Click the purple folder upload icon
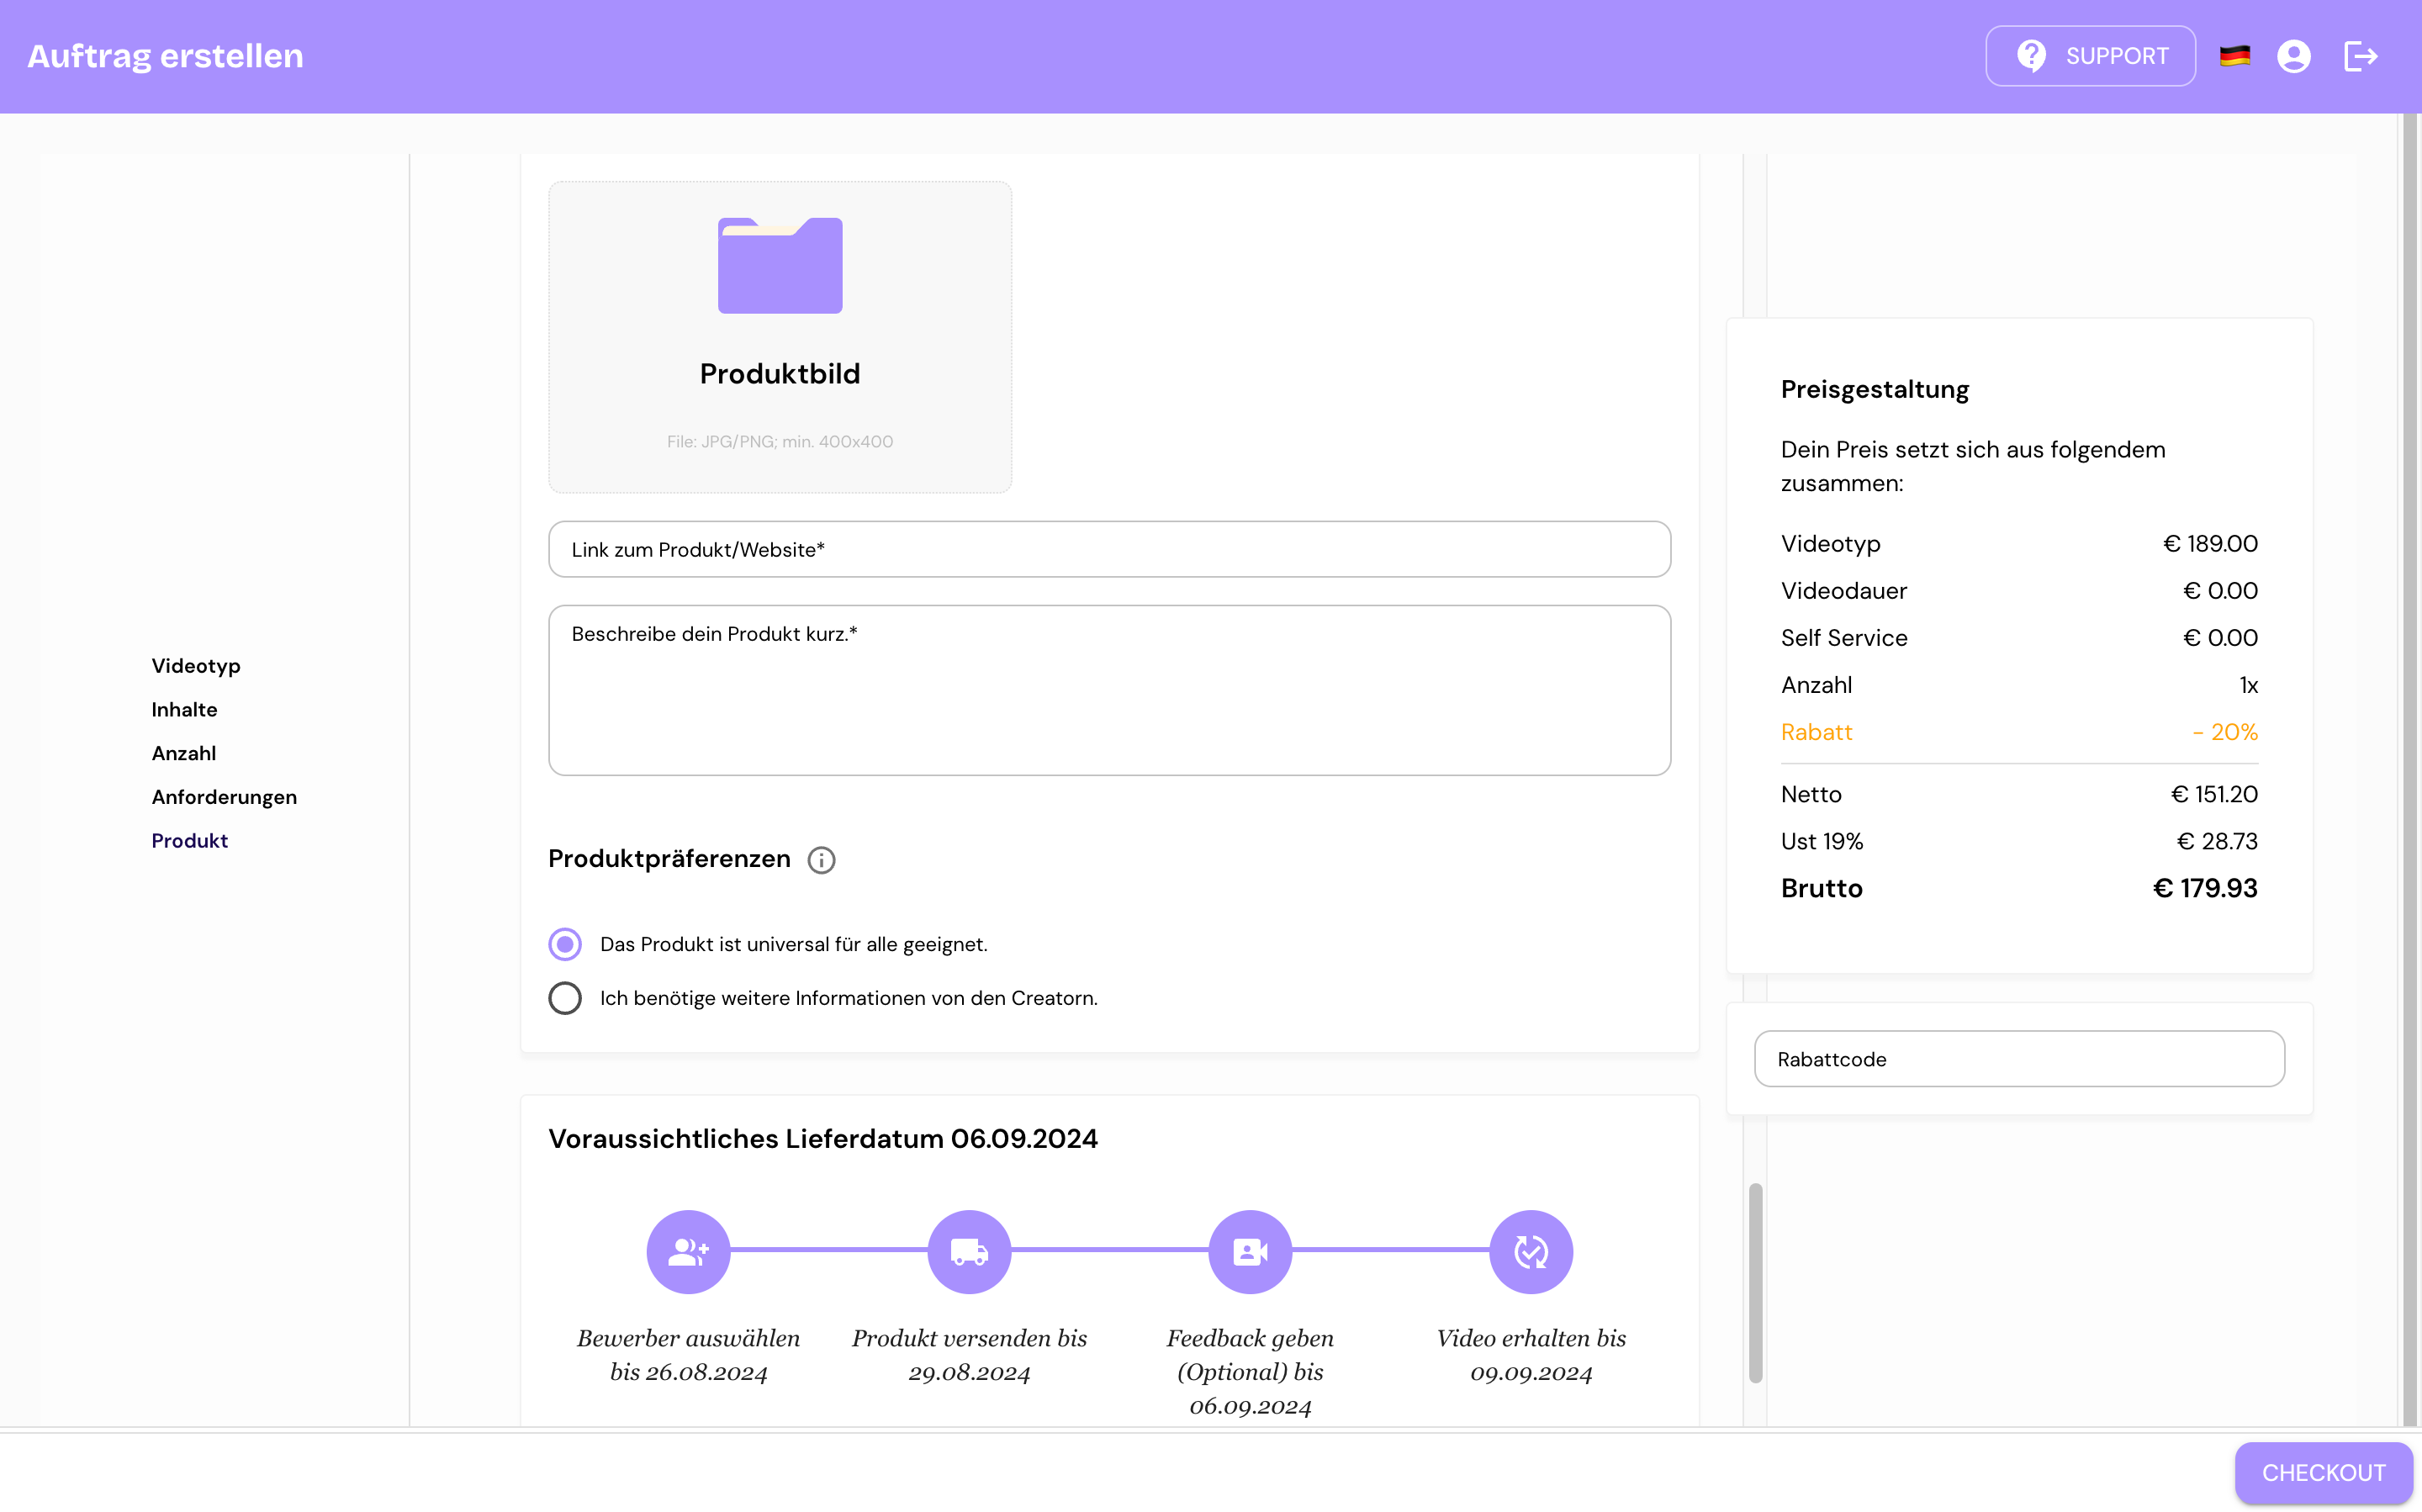 pyautogui.click(x=780, y=265)
